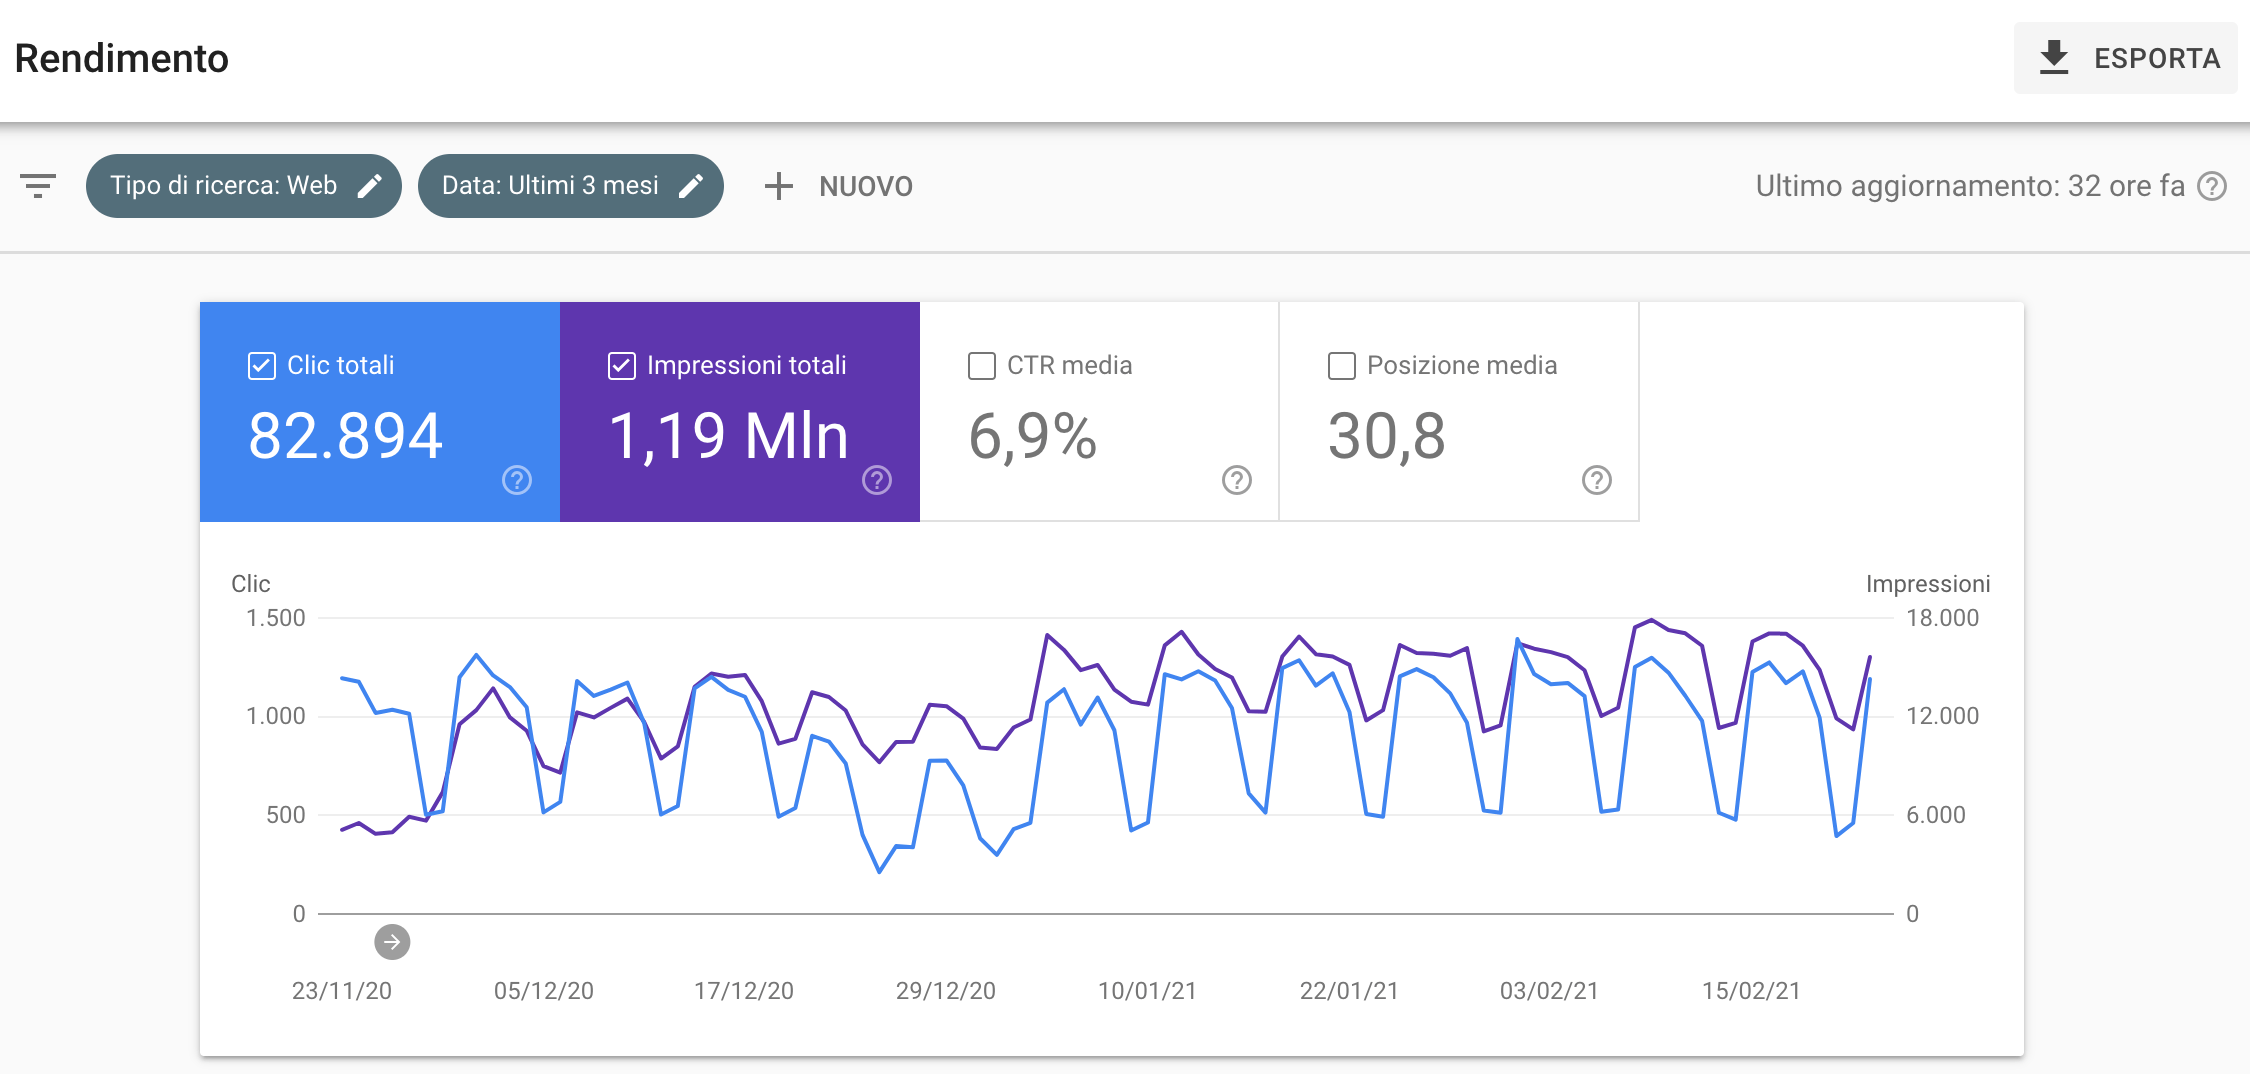Click pencil icon on Data chip
Image resolution: width=2250 pixels, height=1074 pixels.
[691, 186]
